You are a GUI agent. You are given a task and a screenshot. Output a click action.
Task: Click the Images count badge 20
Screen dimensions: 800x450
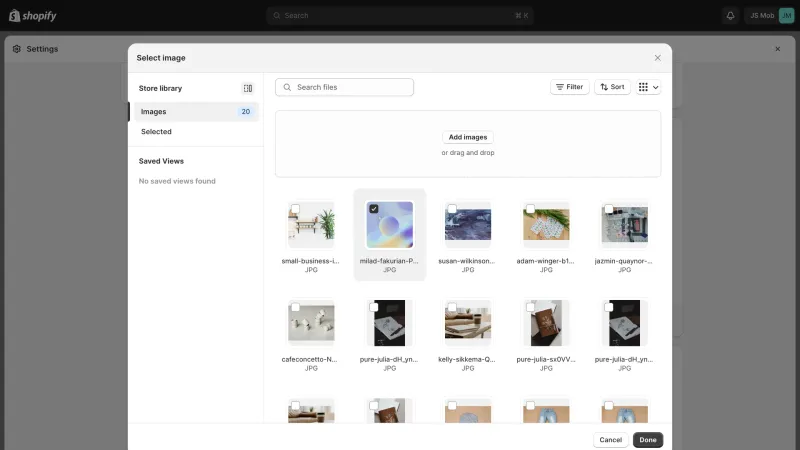click(245, 112)
